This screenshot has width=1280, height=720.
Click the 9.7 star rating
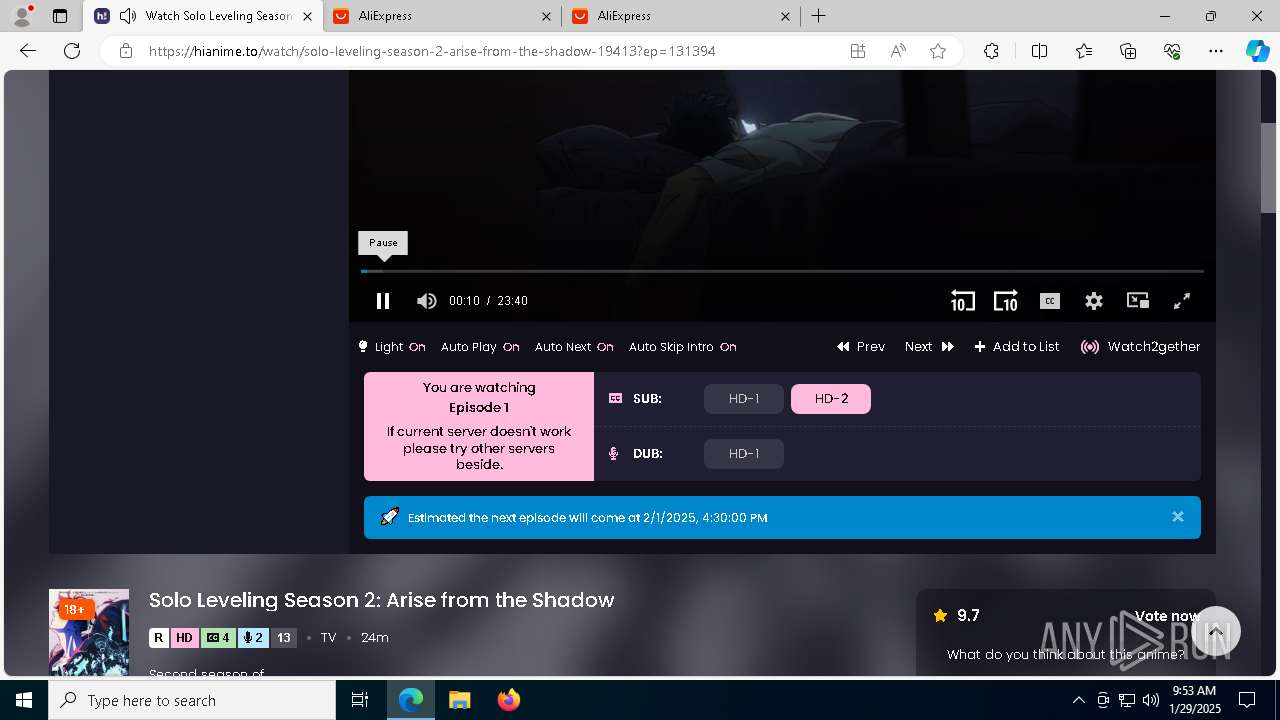coord(956,616)
